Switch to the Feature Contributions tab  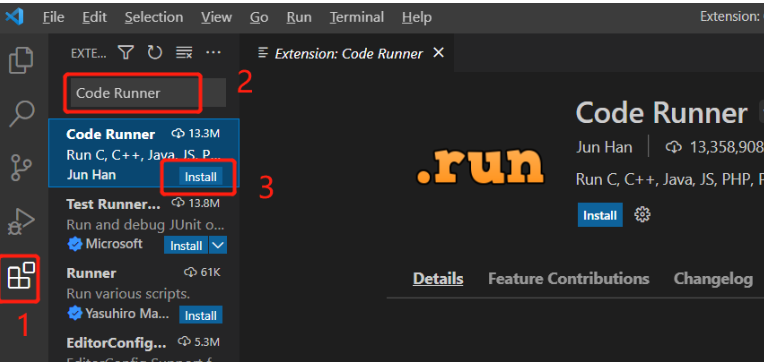tap(569, 279)
